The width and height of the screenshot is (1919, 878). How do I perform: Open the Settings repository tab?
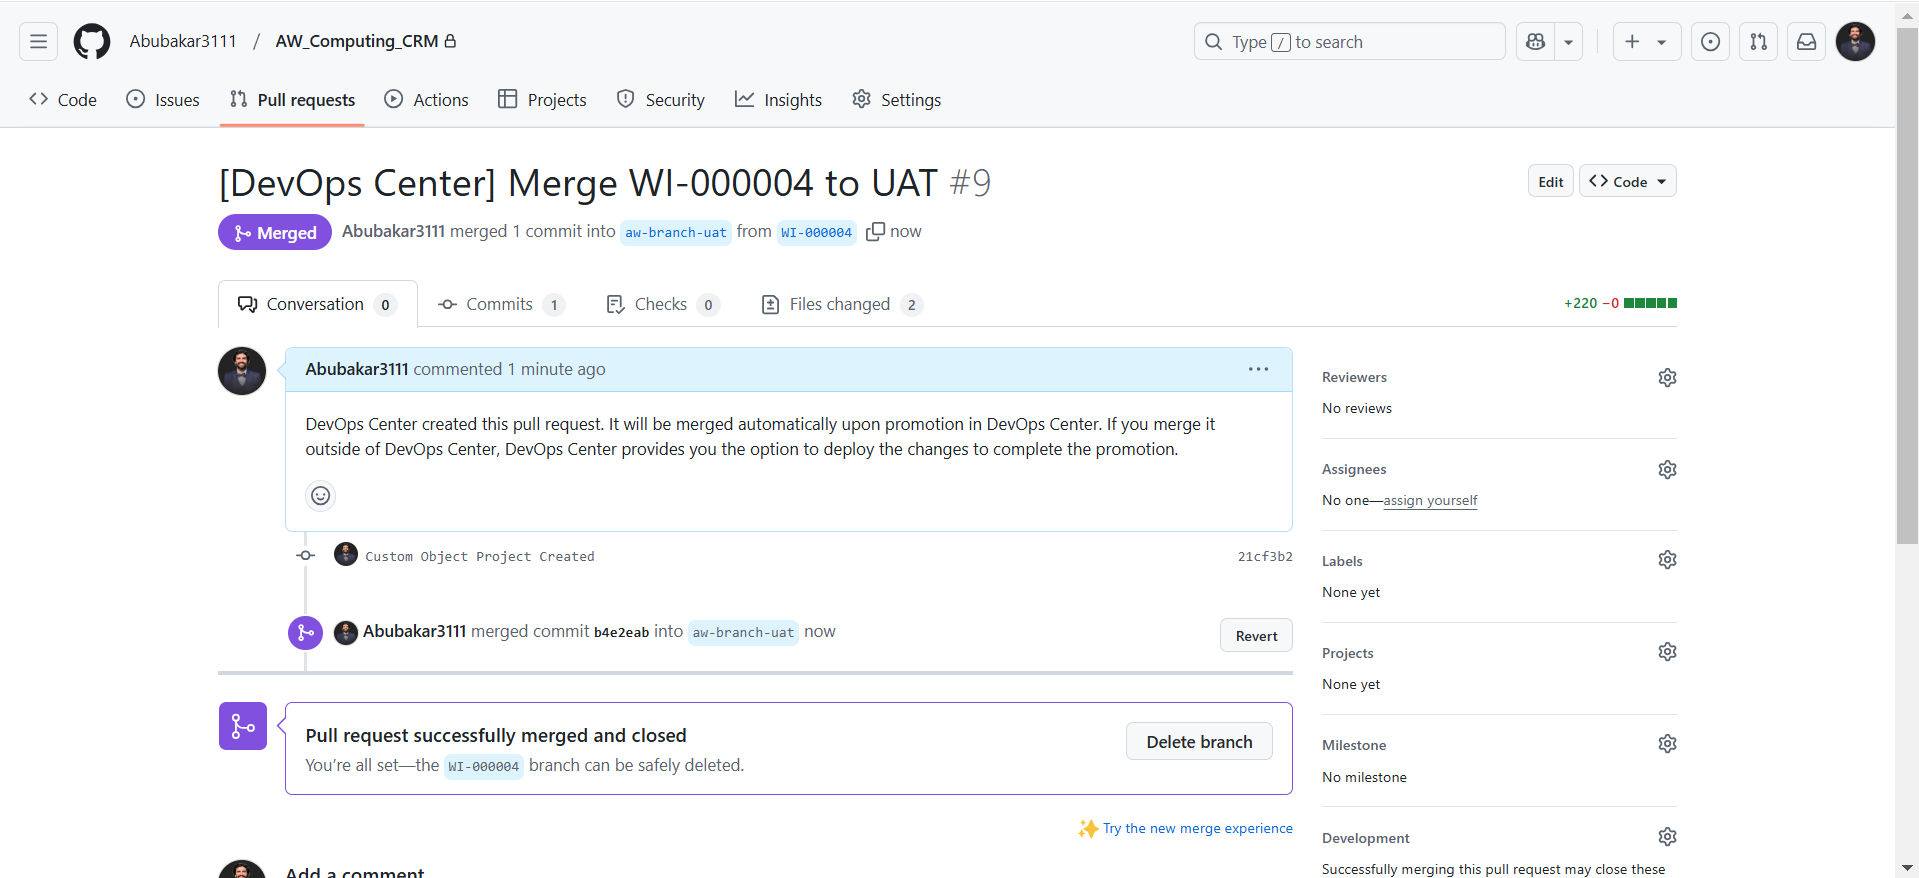click(897, 100)
